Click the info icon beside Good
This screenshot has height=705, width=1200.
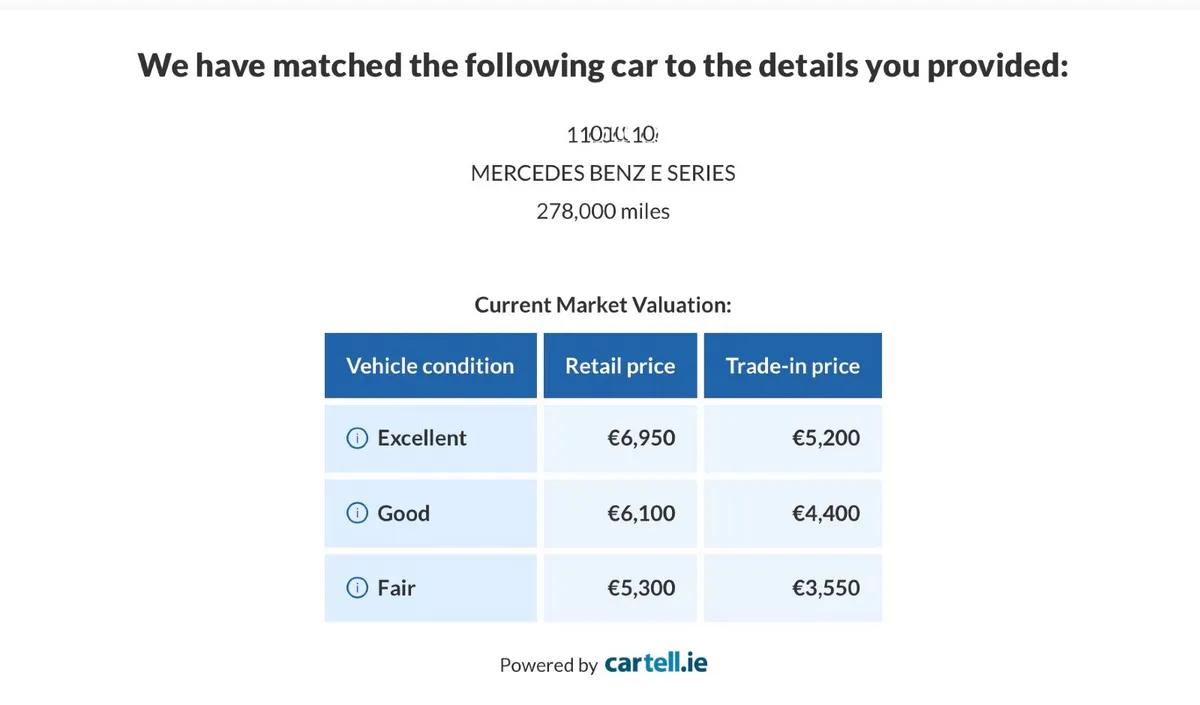pyautogui.click(x=357, y=513)
